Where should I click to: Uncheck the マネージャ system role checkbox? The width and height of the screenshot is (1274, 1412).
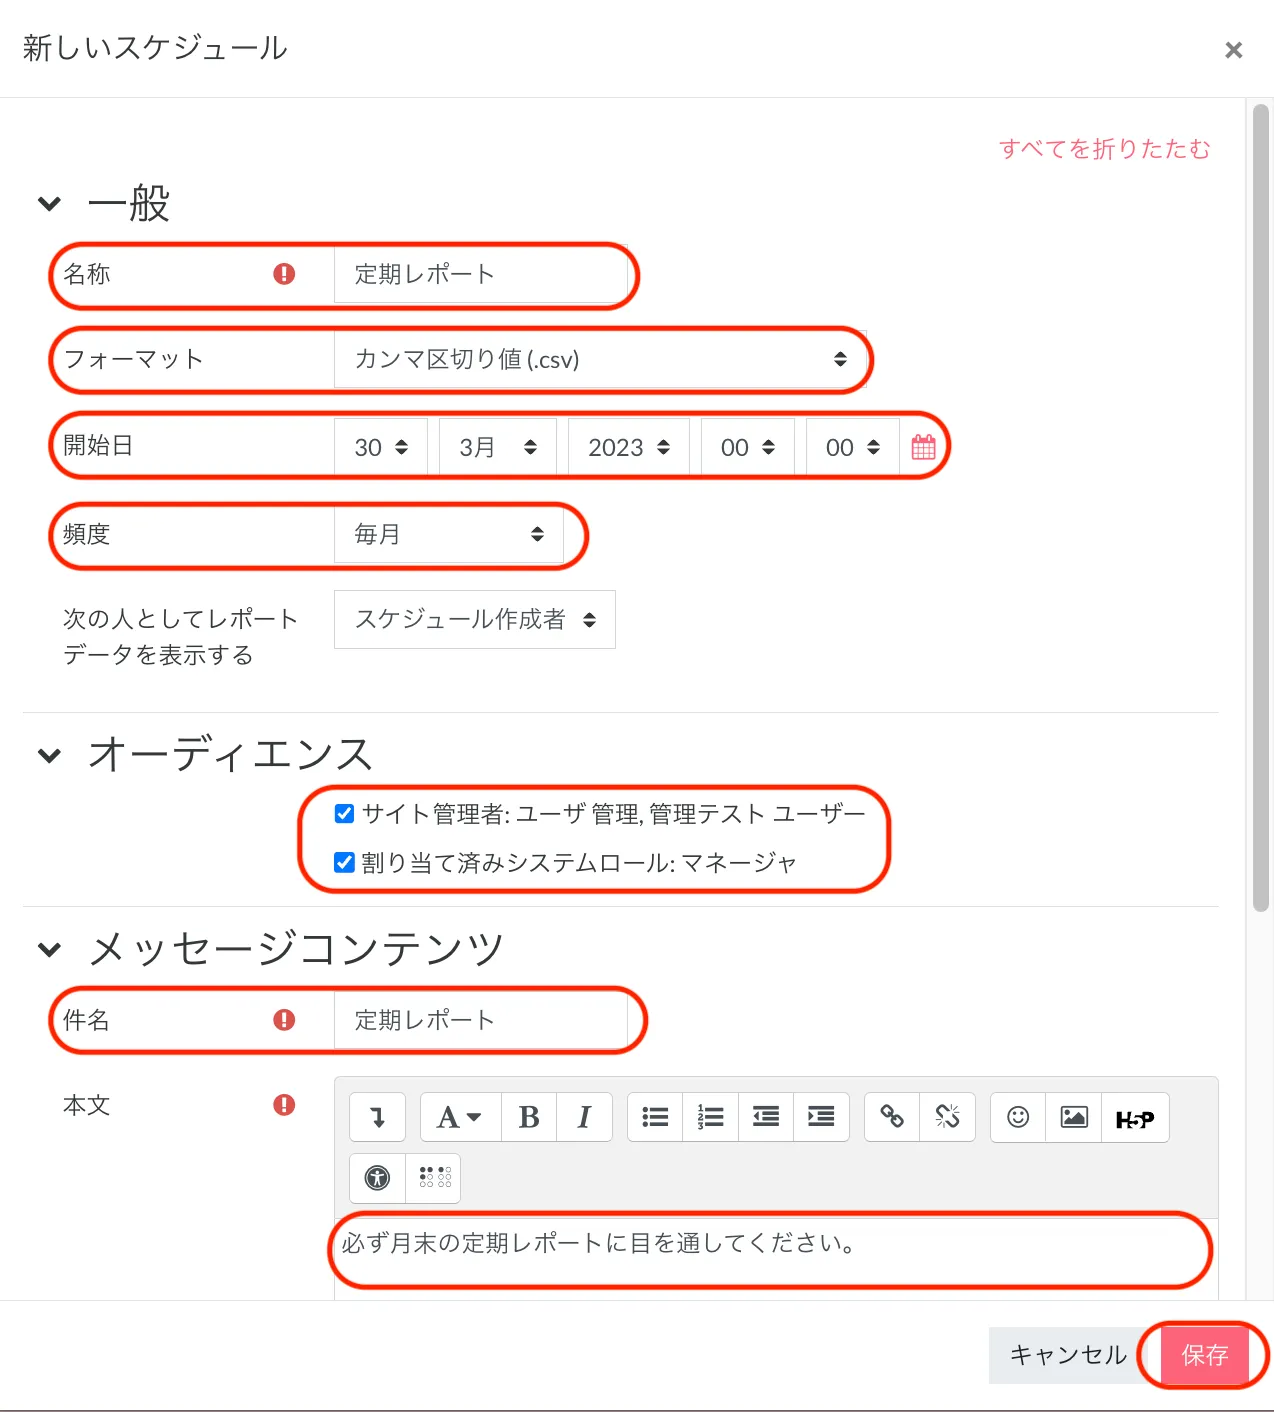345,862
